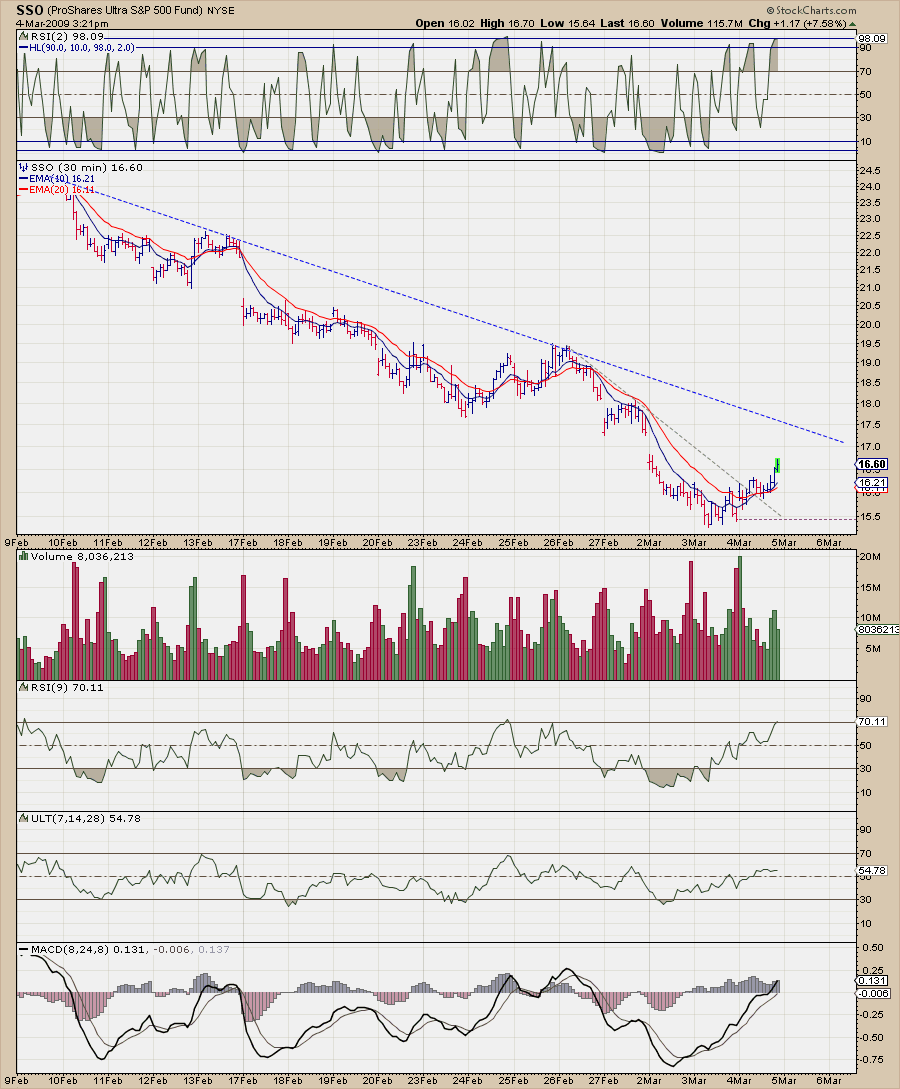This screenshot has width=900, height=1089.
Task: Click the 15.5 price axis label
Action: (x=869, y=517)
